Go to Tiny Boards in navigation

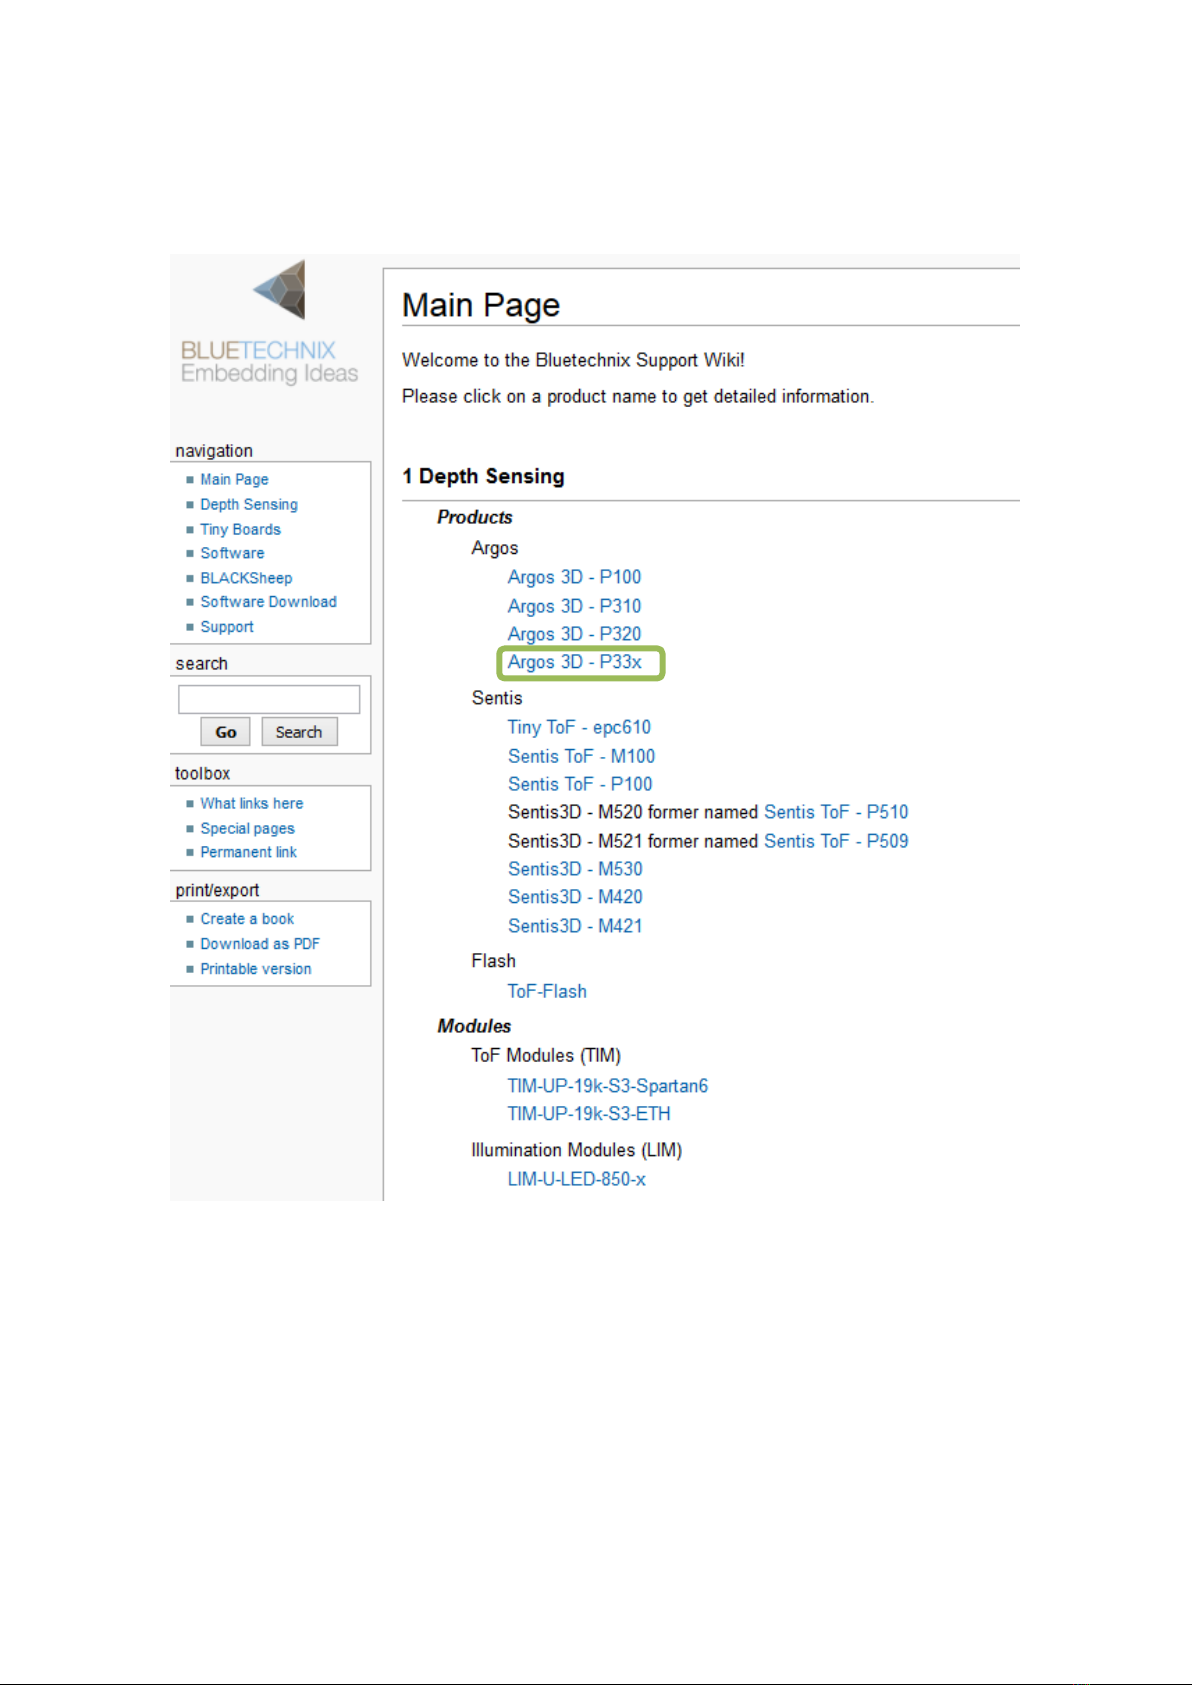[240, 530]
